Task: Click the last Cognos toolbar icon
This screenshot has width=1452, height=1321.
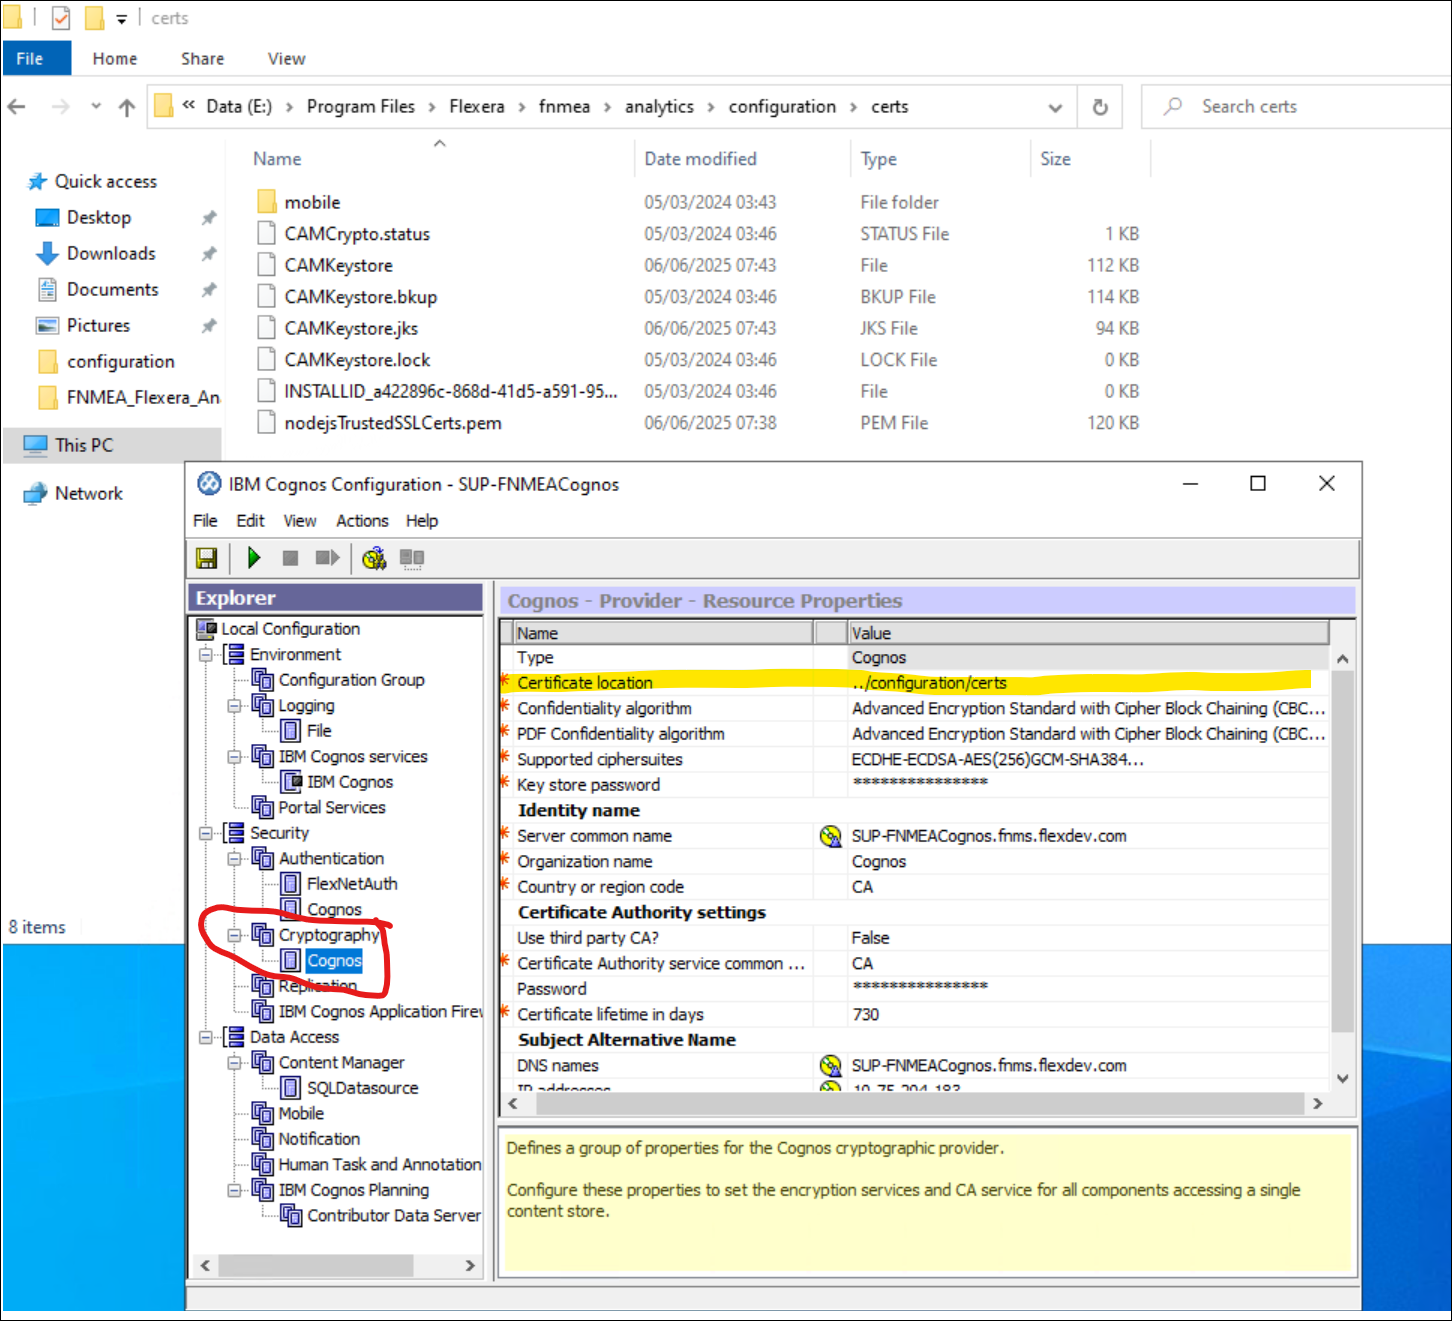Action: (x=412, y=558)
